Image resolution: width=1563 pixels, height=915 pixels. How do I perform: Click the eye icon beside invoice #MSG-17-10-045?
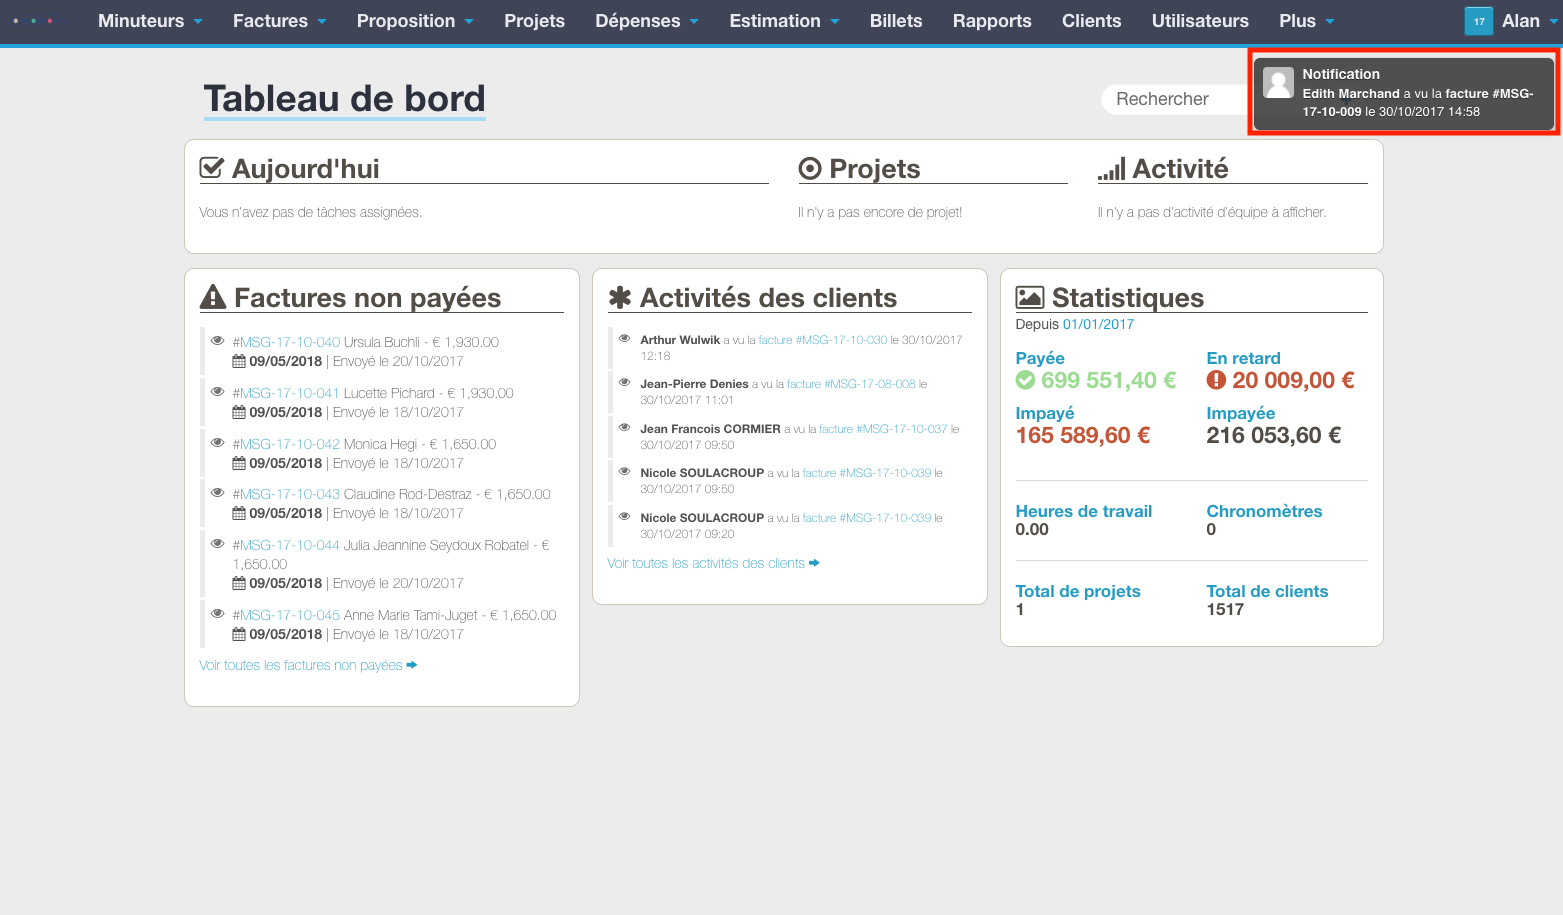(x=217, y=614)
